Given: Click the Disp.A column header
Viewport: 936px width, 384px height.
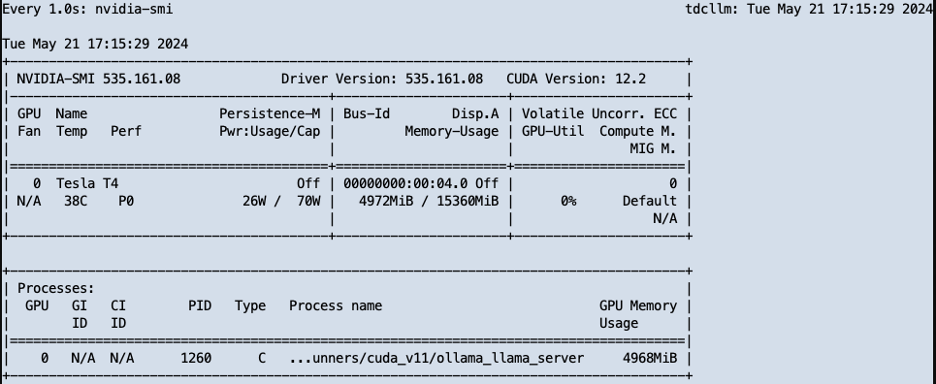Looking at the screenshot, I should [x=475, y=113].
